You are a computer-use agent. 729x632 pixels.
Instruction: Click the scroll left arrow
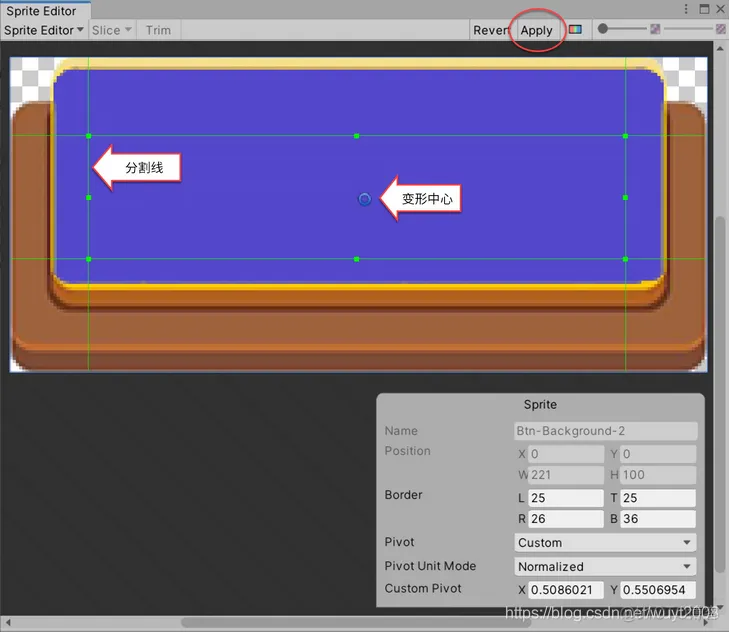(x=7, y=622)
